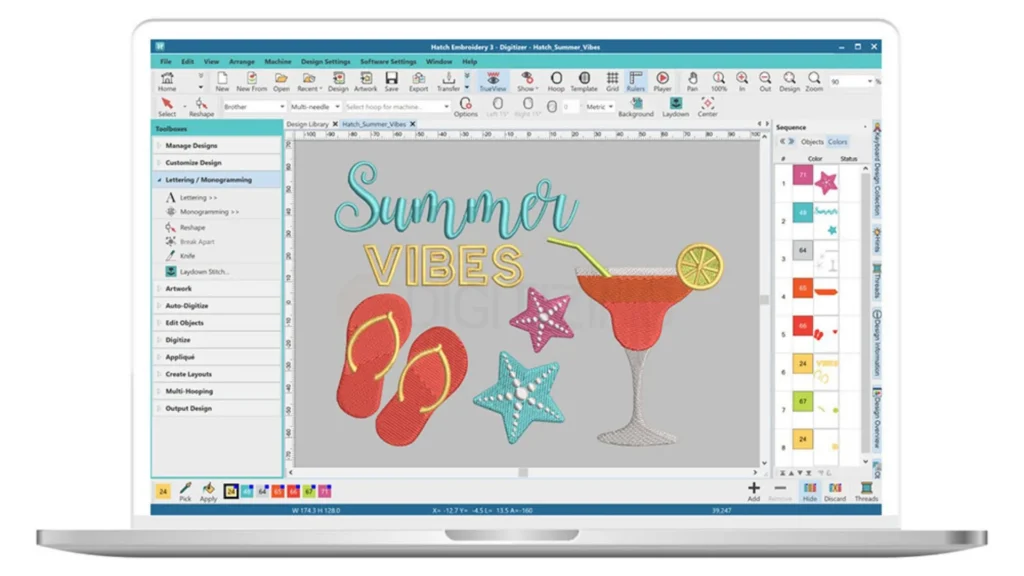Launch the stitch Player

pyautogui.click(x=662, y=82)
